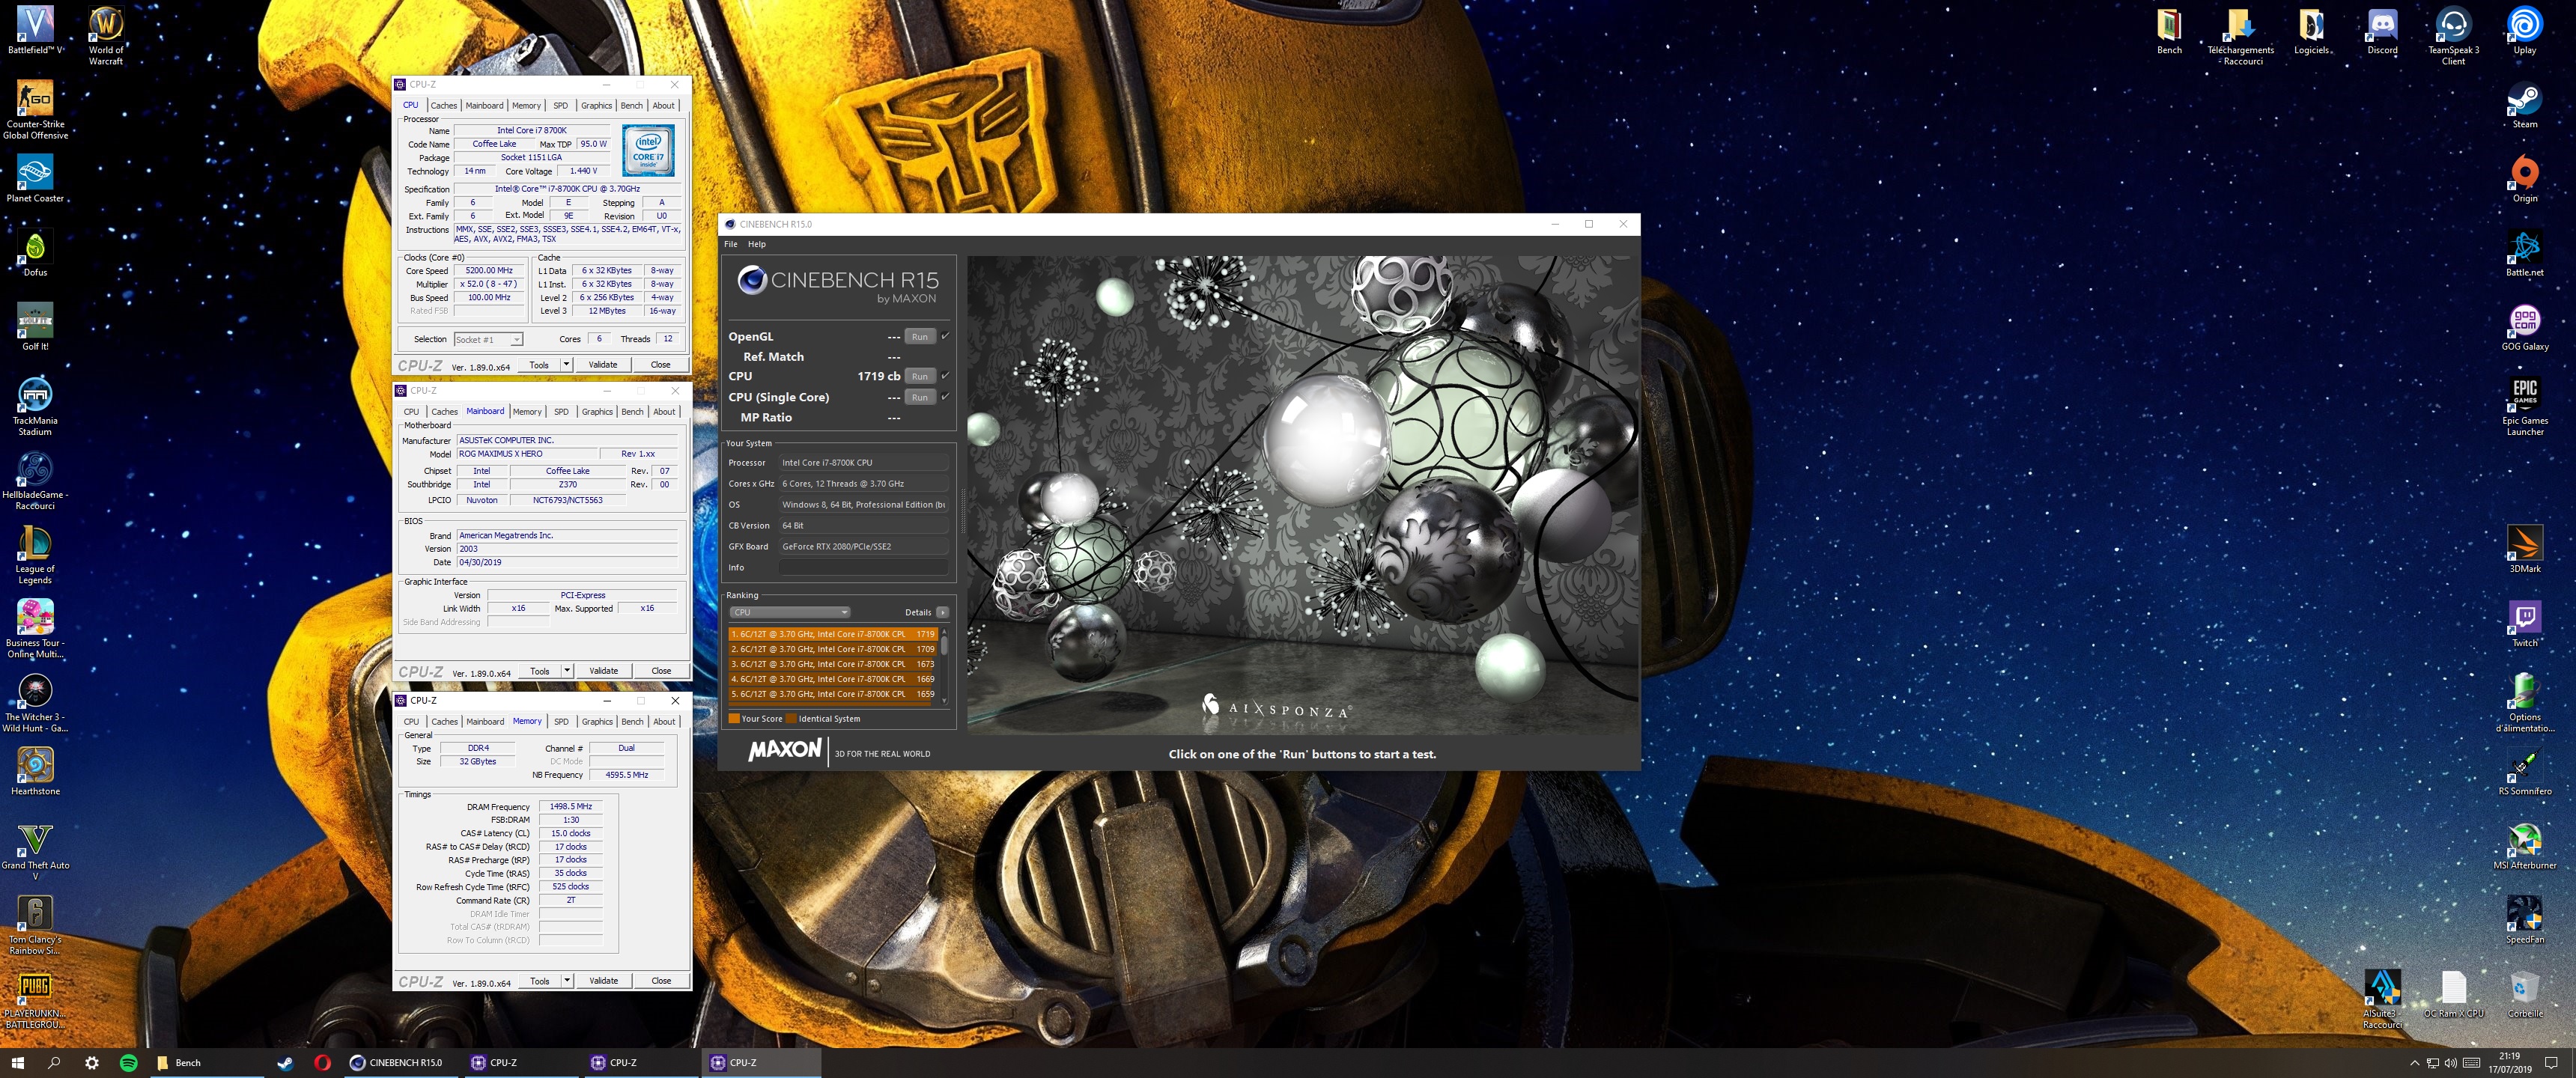Open League of Legends desktop icon
The image size is (2576, 1078).
pos(35,554)
